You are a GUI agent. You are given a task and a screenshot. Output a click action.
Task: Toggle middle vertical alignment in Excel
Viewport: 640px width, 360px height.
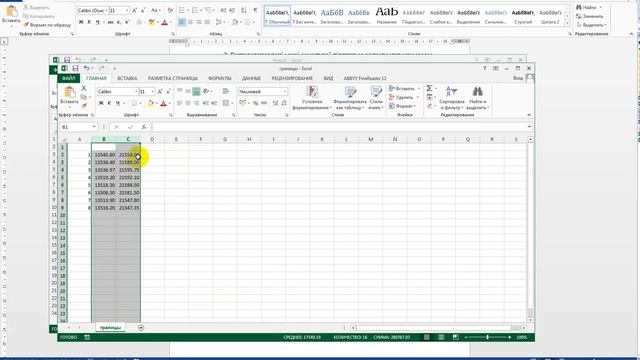coord(188,91)
